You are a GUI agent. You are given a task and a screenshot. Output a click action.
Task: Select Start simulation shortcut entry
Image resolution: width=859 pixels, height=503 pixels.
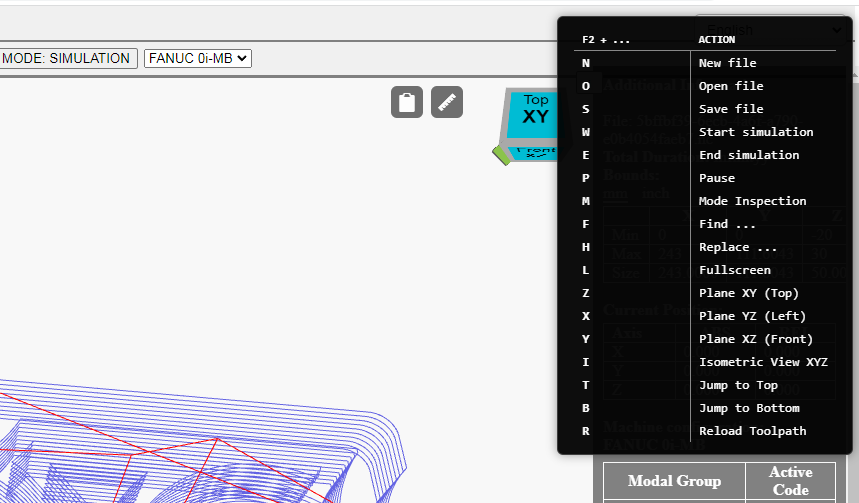pyautogui.click(x=756, y=132)
